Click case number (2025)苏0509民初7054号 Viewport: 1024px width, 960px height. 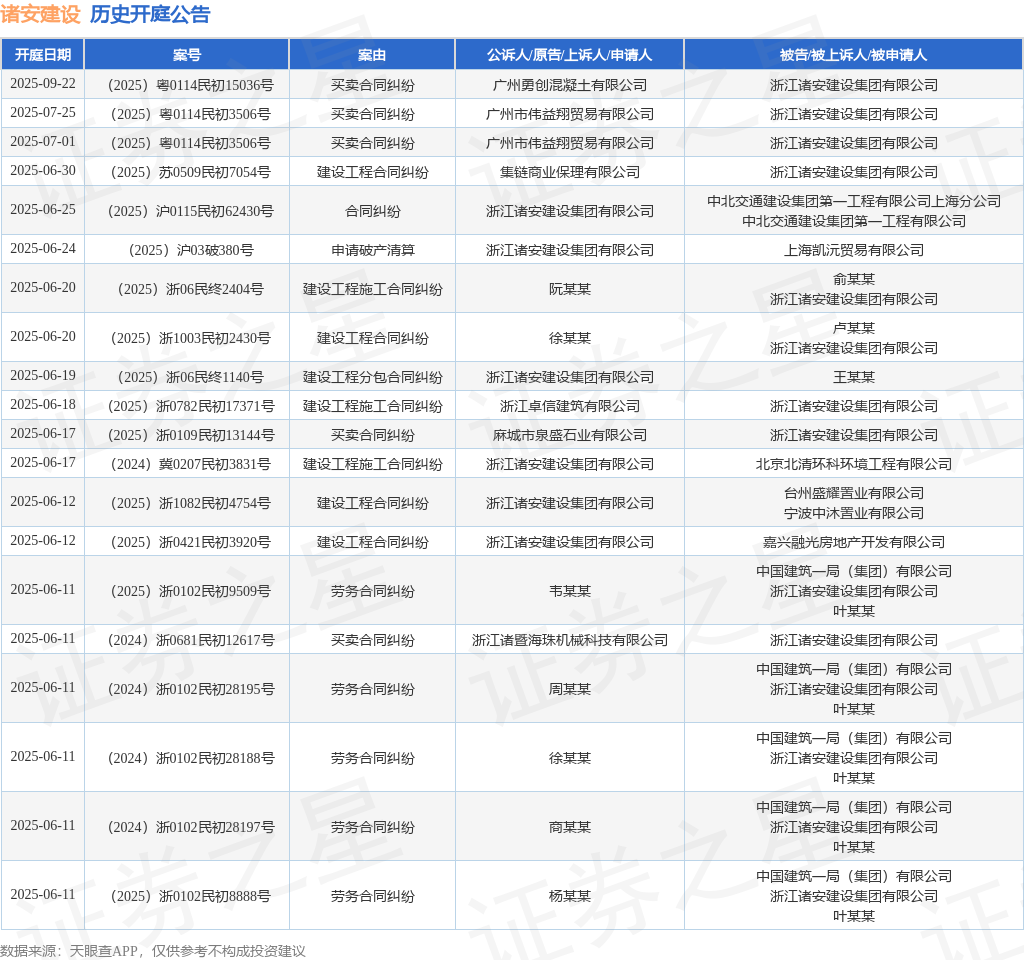[x=190, y=172]
